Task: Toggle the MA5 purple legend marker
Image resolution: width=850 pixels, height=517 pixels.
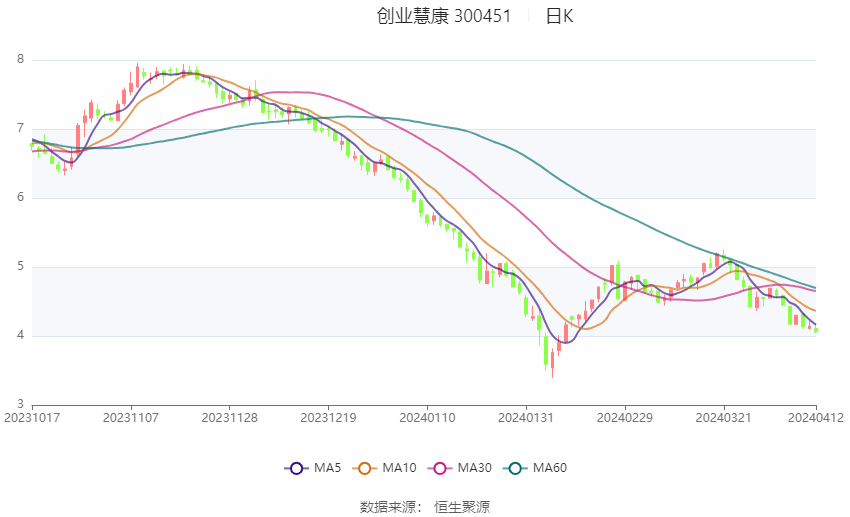Action: point(295,468)
